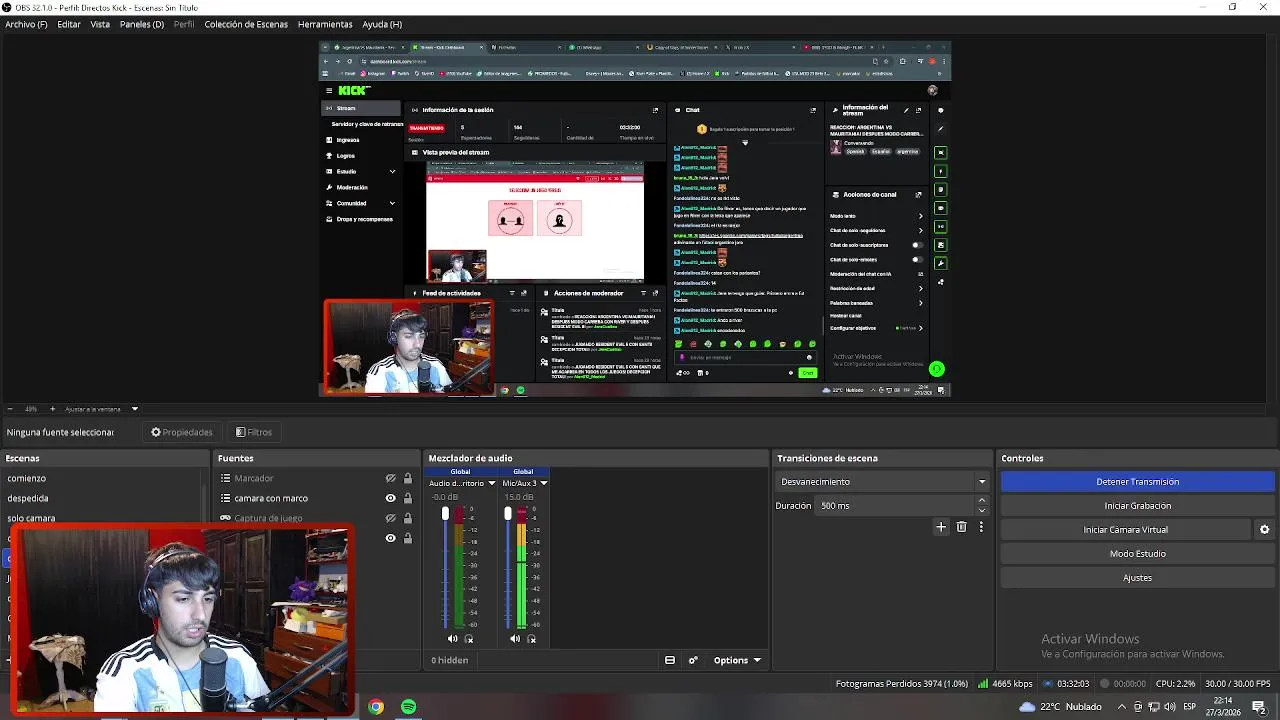Adjust the desktop audio volume fader
The height and width of the screenshot is (720, 1280).
point(445,514)
